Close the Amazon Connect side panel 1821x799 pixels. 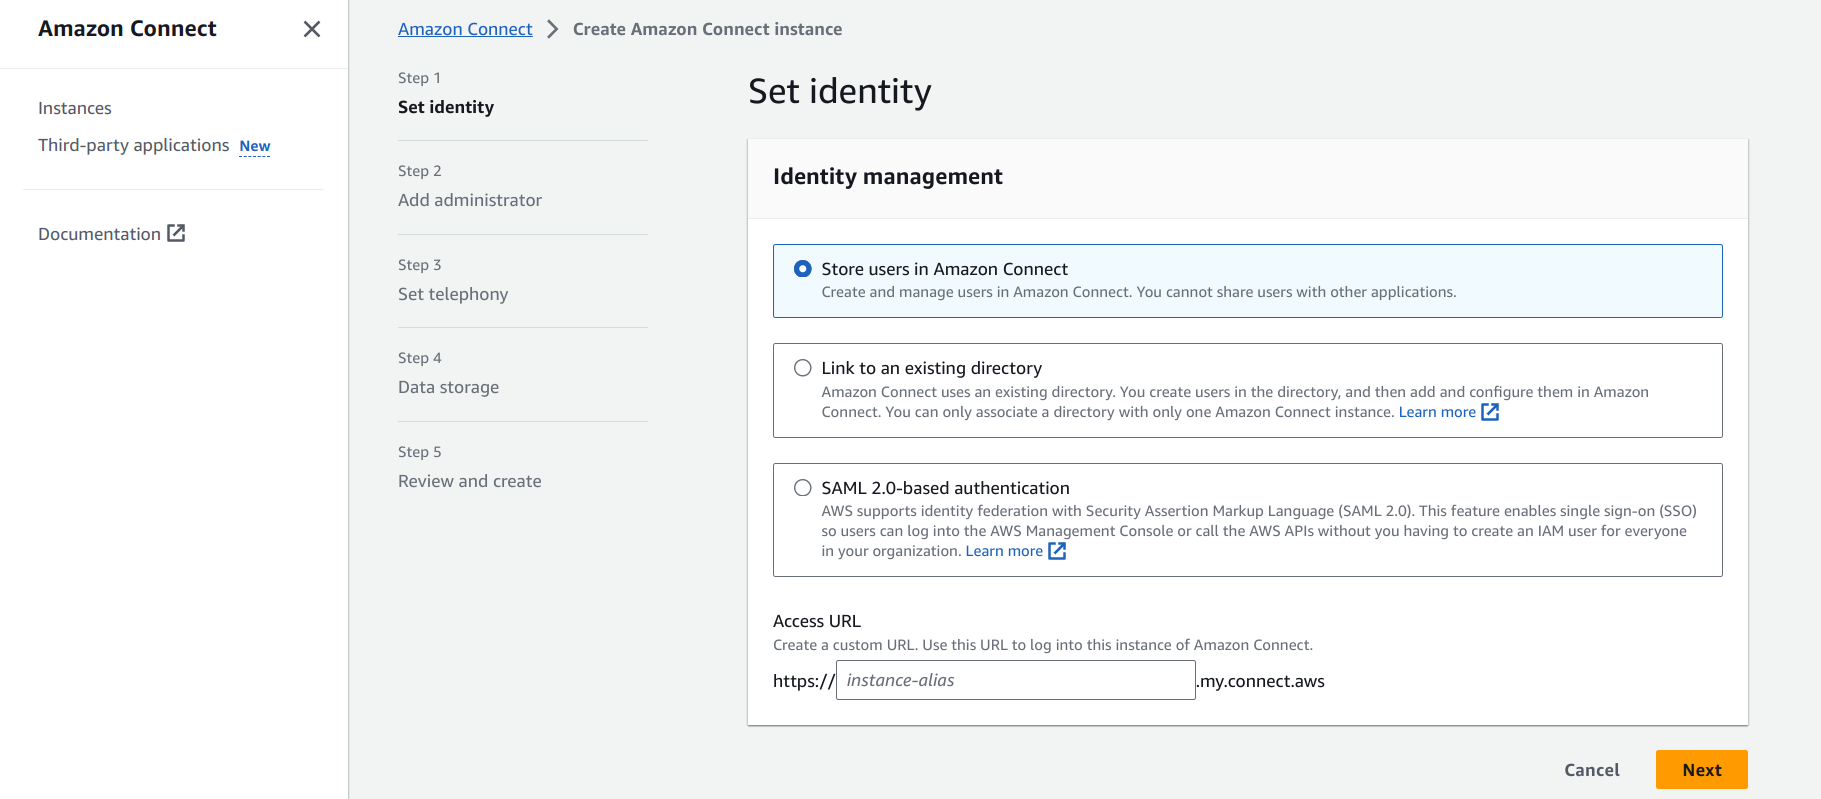coord(312,29)
